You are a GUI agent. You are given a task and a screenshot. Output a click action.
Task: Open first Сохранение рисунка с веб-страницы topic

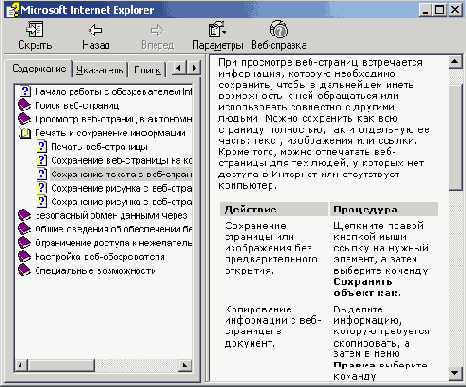[122, 188]
